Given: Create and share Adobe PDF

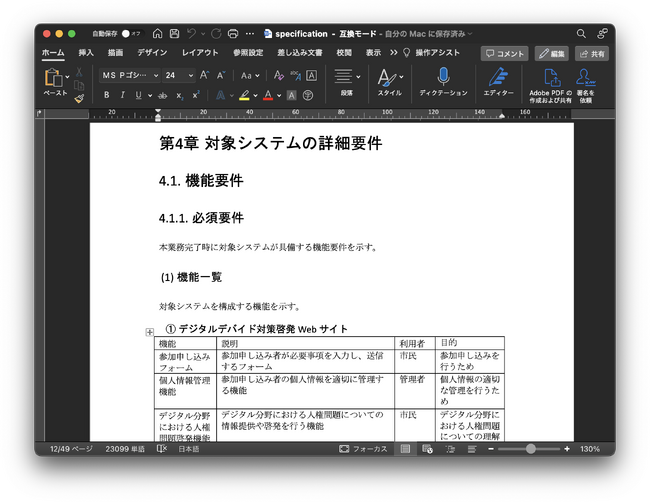Looking at the screenshot, I should 552,78.
